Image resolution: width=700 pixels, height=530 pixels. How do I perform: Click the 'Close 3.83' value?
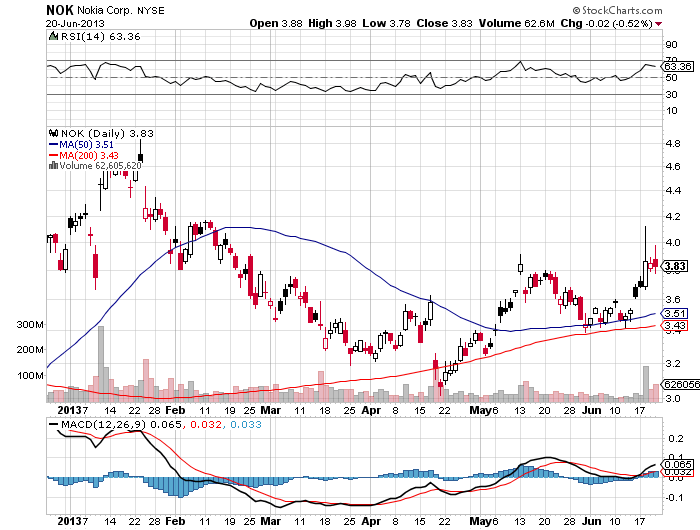click(444, 24)
